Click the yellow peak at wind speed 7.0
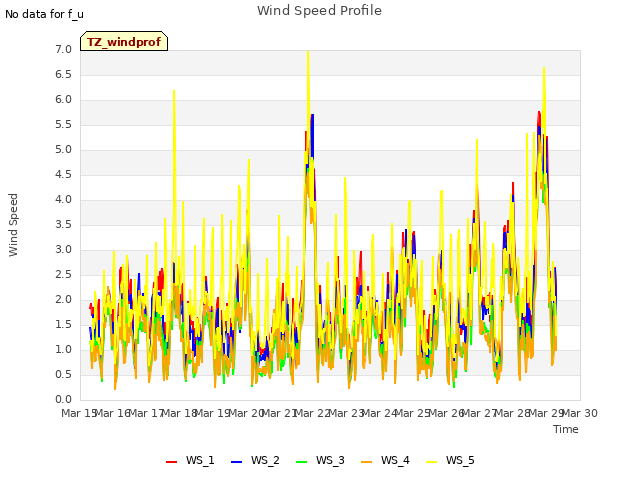 308,52
